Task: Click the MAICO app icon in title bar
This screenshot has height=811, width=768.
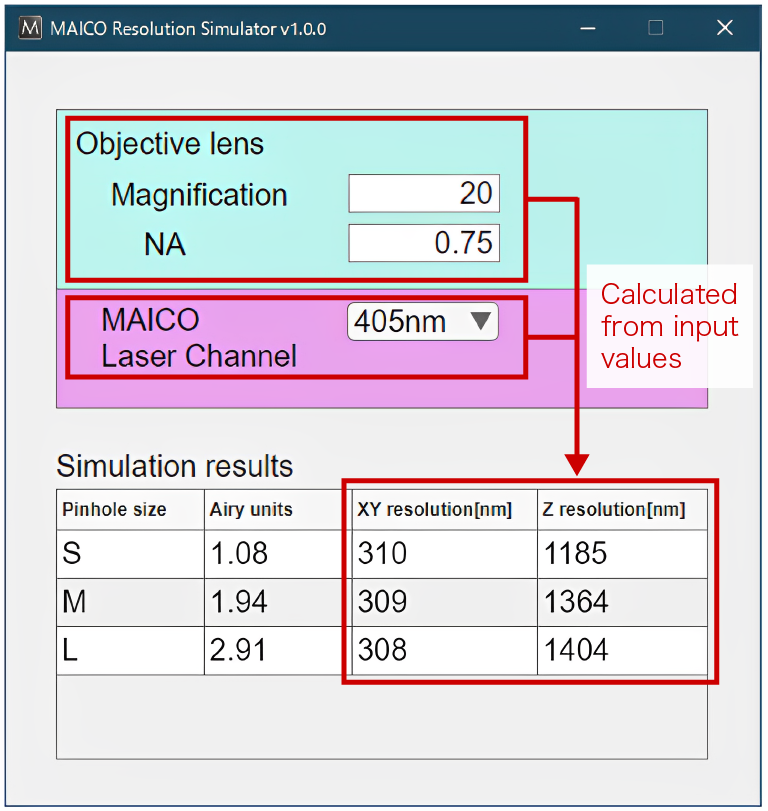Action: point(31,28)
